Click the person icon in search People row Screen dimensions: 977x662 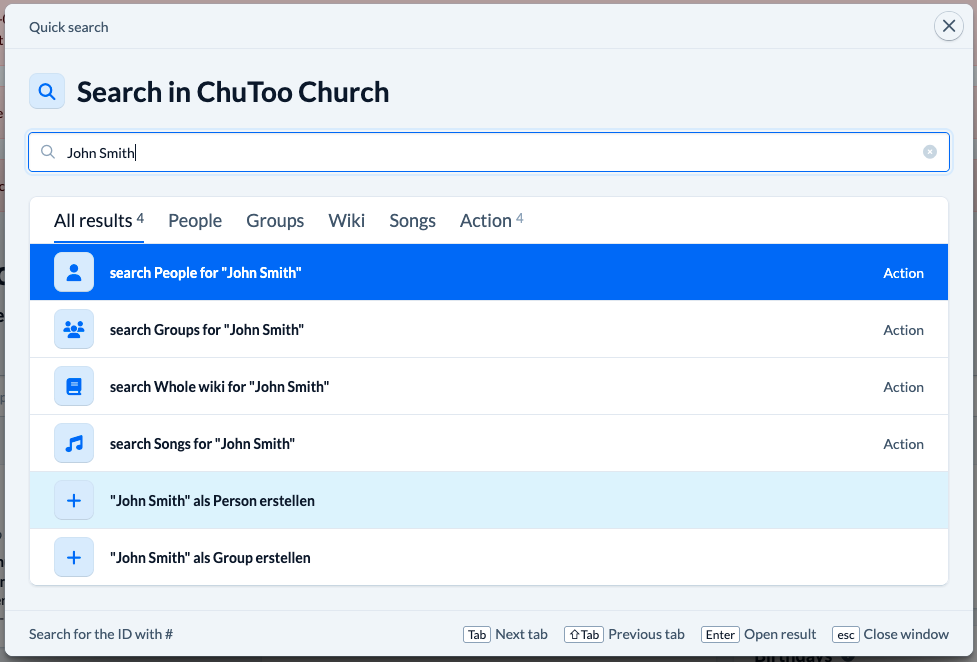74,273
